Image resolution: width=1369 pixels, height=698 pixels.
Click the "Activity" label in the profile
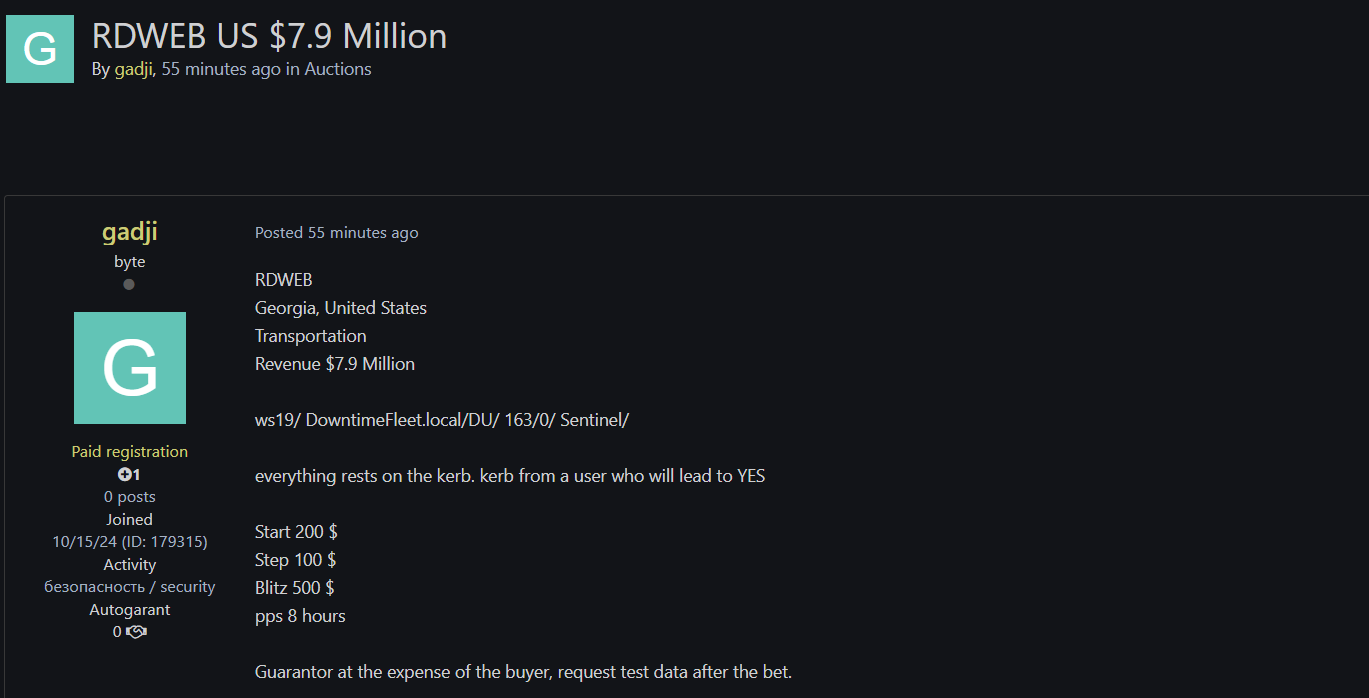click(x=130, y=565)
